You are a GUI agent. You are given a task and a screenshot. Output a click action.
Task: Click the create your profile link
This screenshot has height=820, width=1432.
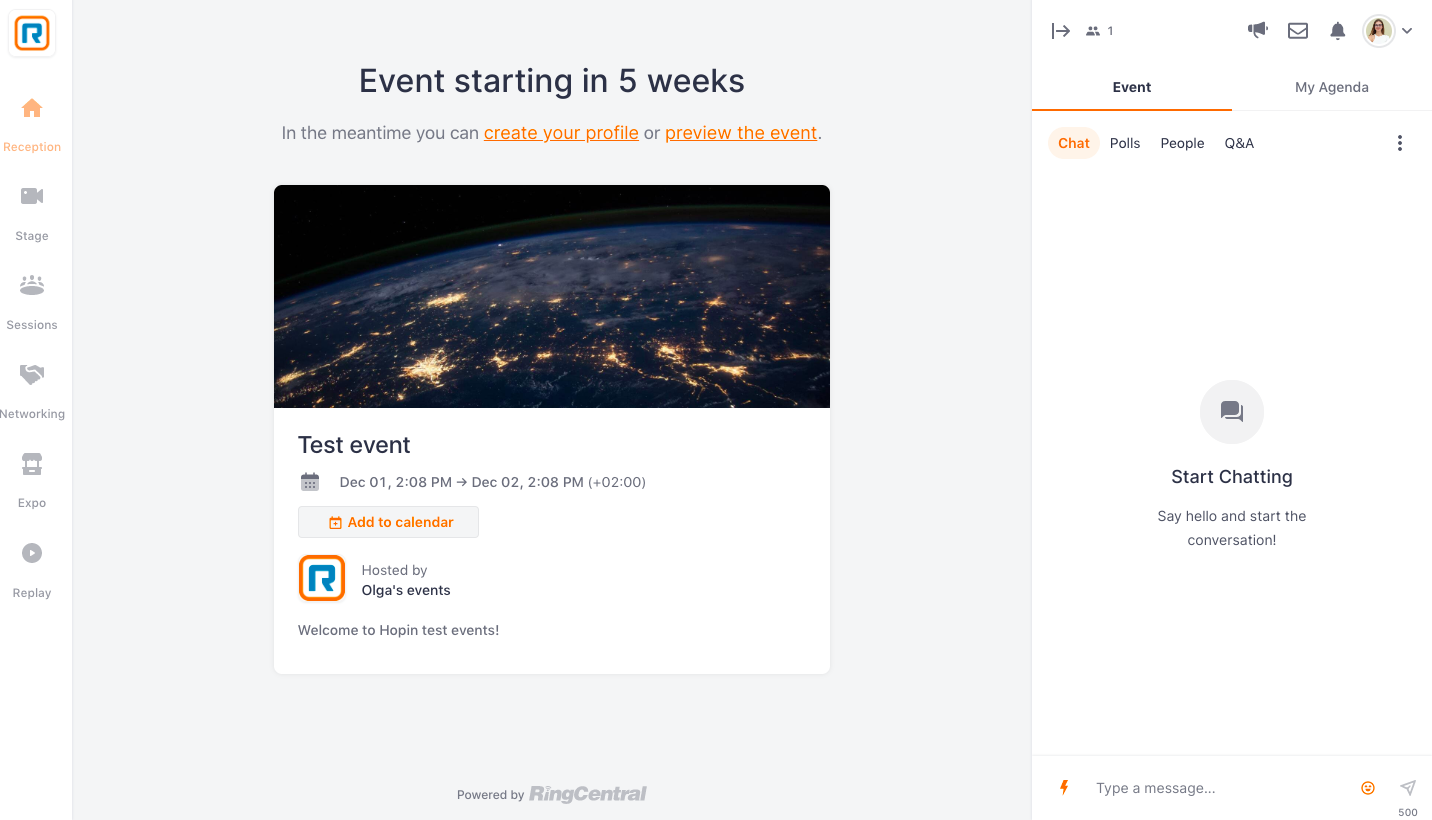click(561, 133)
